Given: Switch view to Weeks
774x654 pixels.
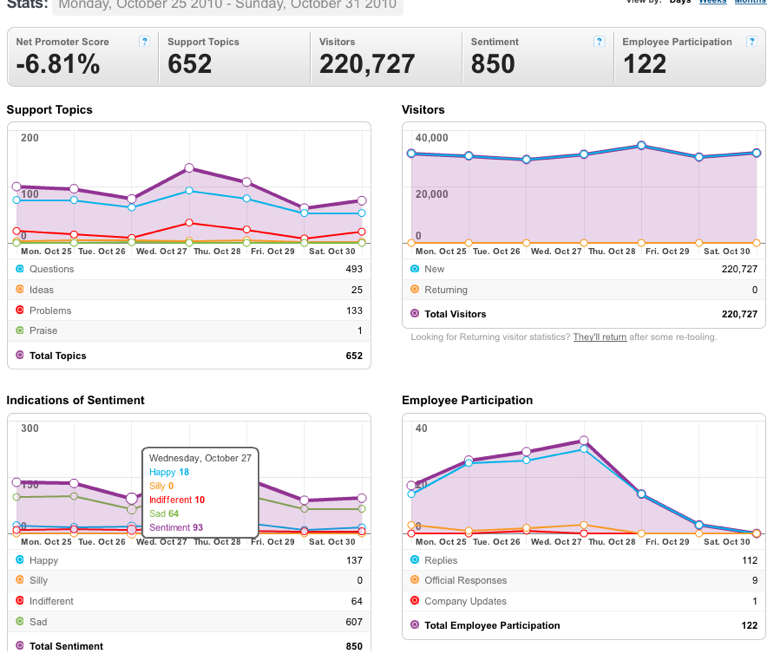Looking at the screenshot, I should coord(712,2).
